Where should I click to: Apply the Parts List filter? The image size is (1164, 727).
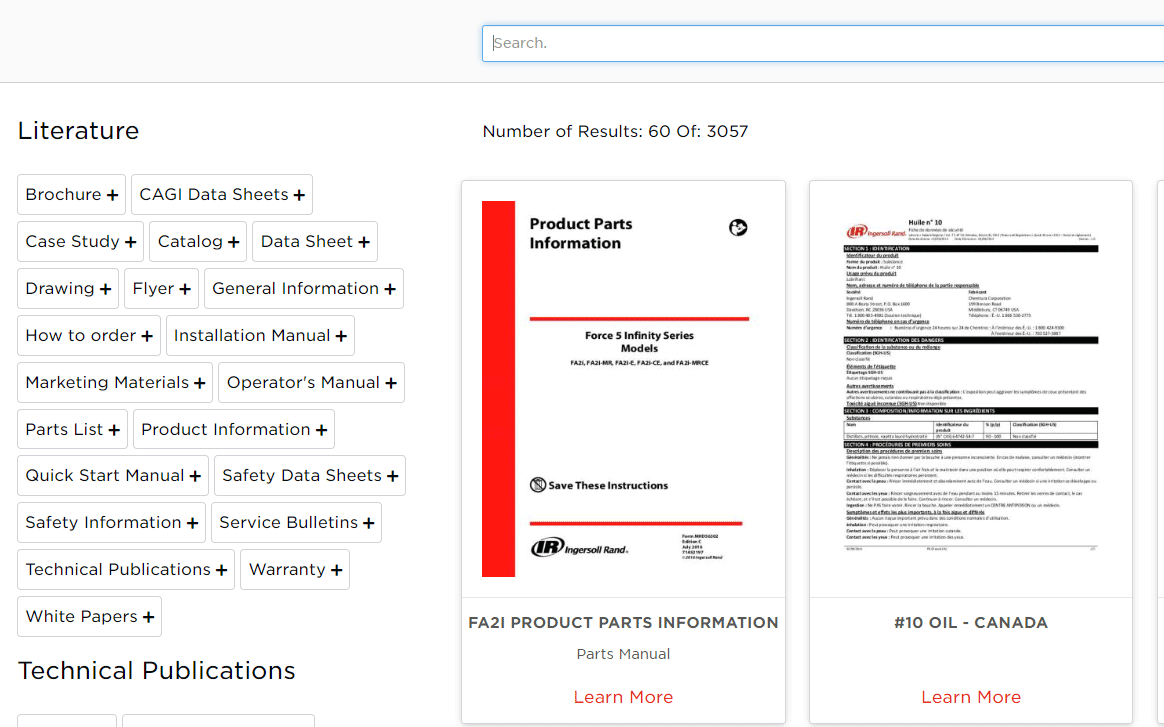click(x=72, y=429)
